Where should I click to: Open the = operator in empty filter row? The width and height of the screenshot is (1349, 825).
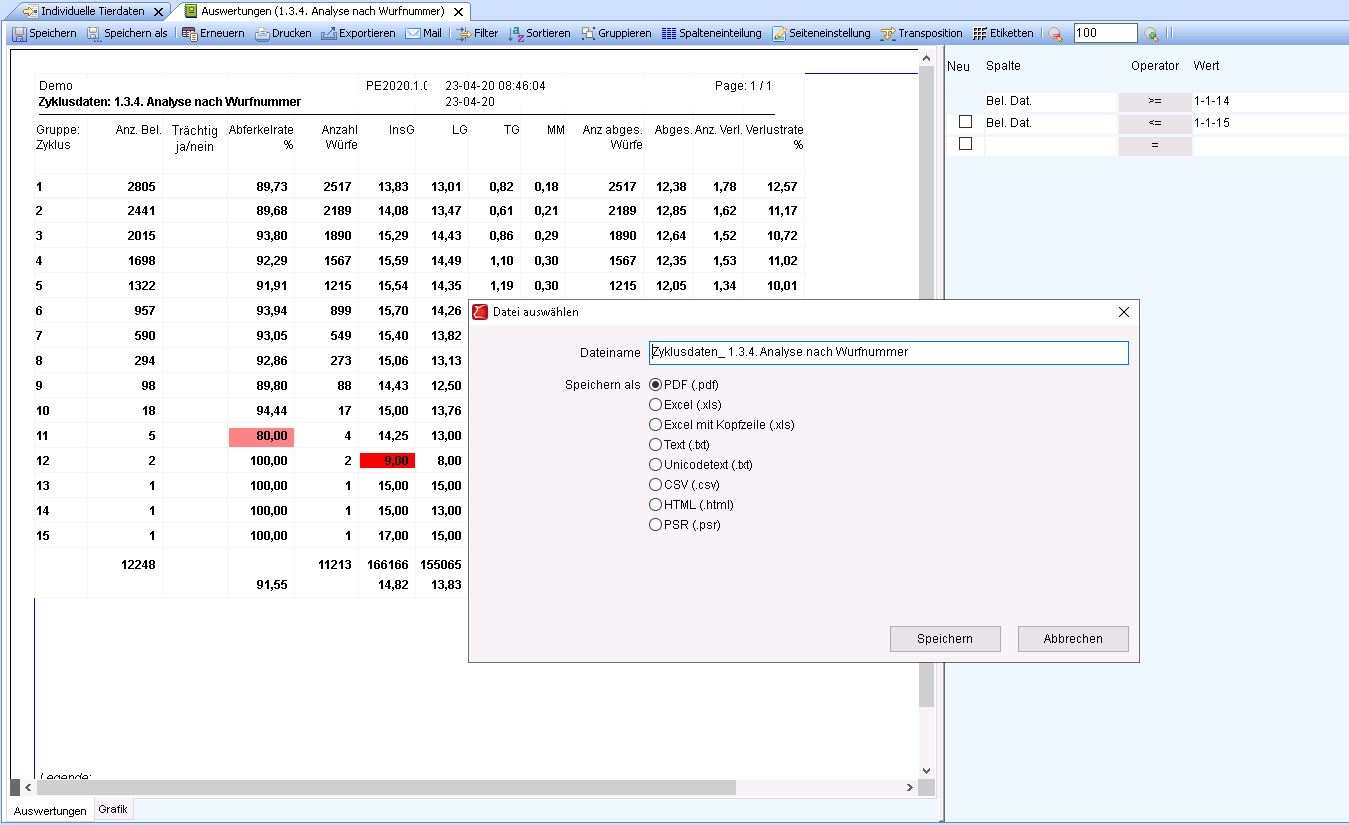[1155, 145]
